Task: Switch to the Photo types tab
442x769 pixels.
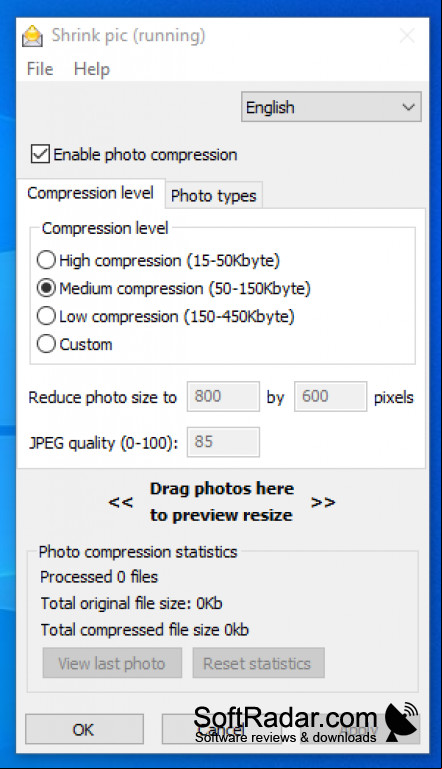Action: point(213,196)
